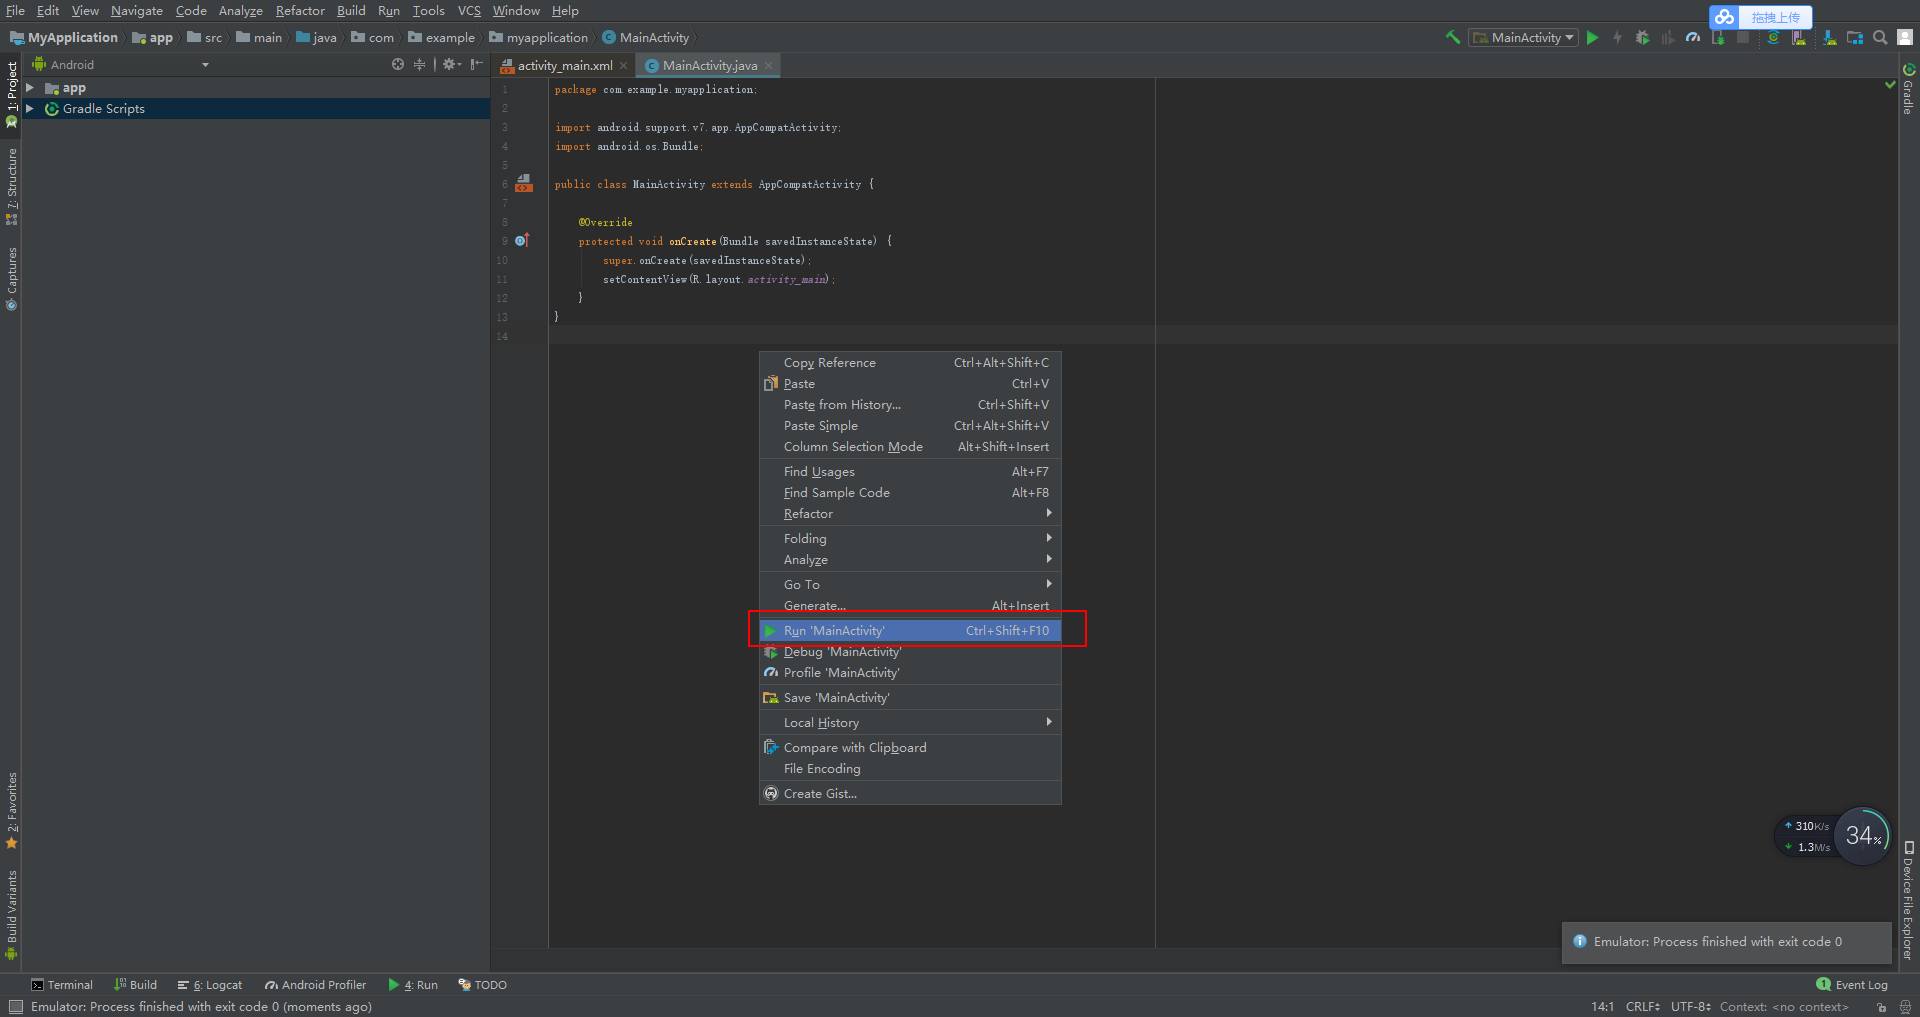
Task: Open the SDK Manager download icon
Action: (x=1829, y=37)
